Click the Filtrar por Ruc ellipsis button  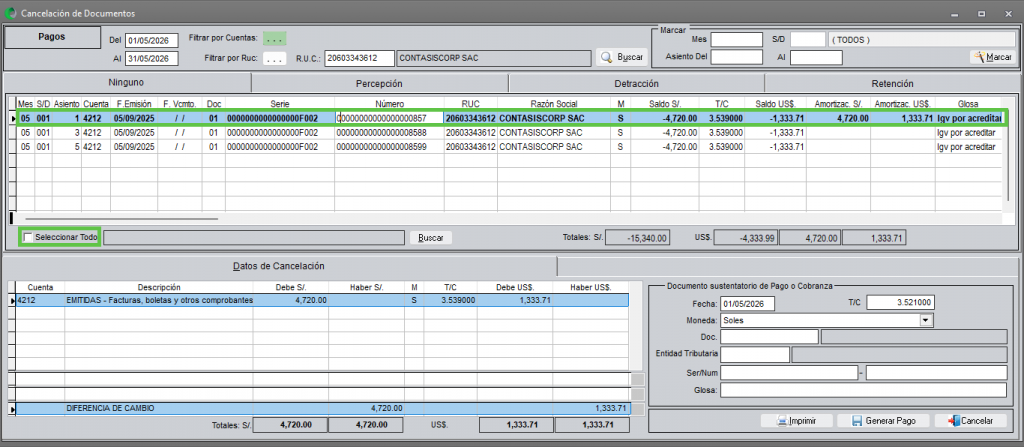[x=275, y=59]
